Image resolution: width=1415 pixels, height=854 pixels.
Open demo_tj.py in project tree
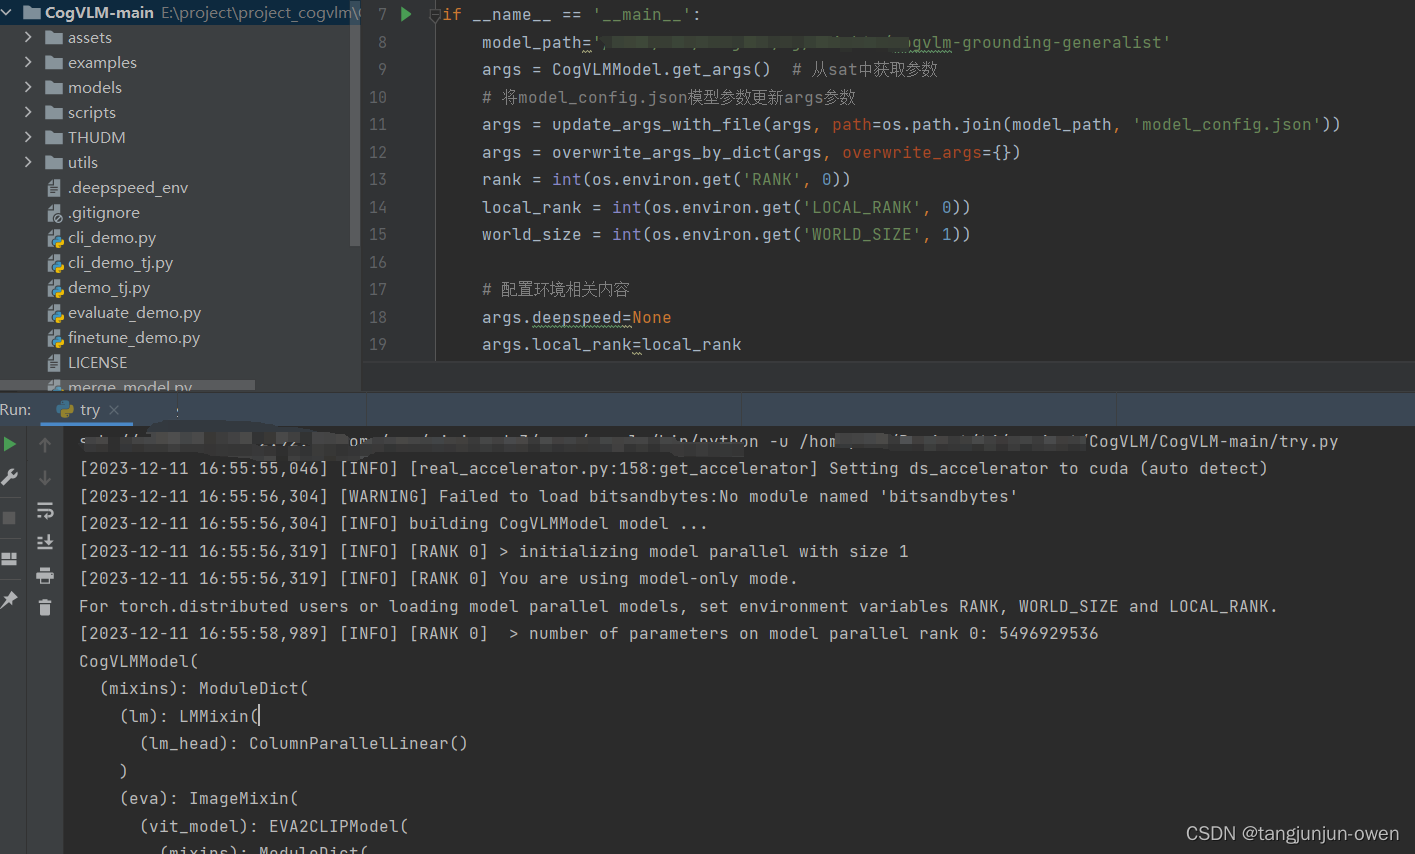coord(109,288)
